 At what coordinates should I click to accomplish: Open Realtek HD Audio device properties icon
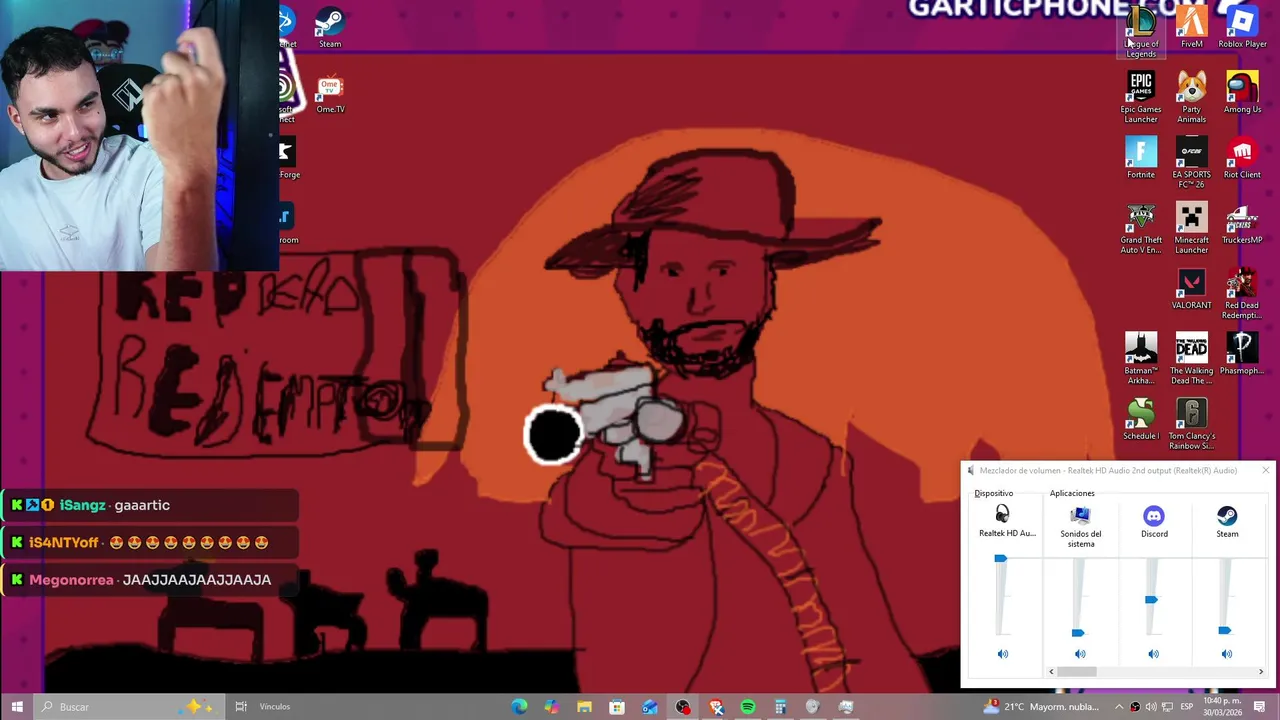click(1003, 515)
